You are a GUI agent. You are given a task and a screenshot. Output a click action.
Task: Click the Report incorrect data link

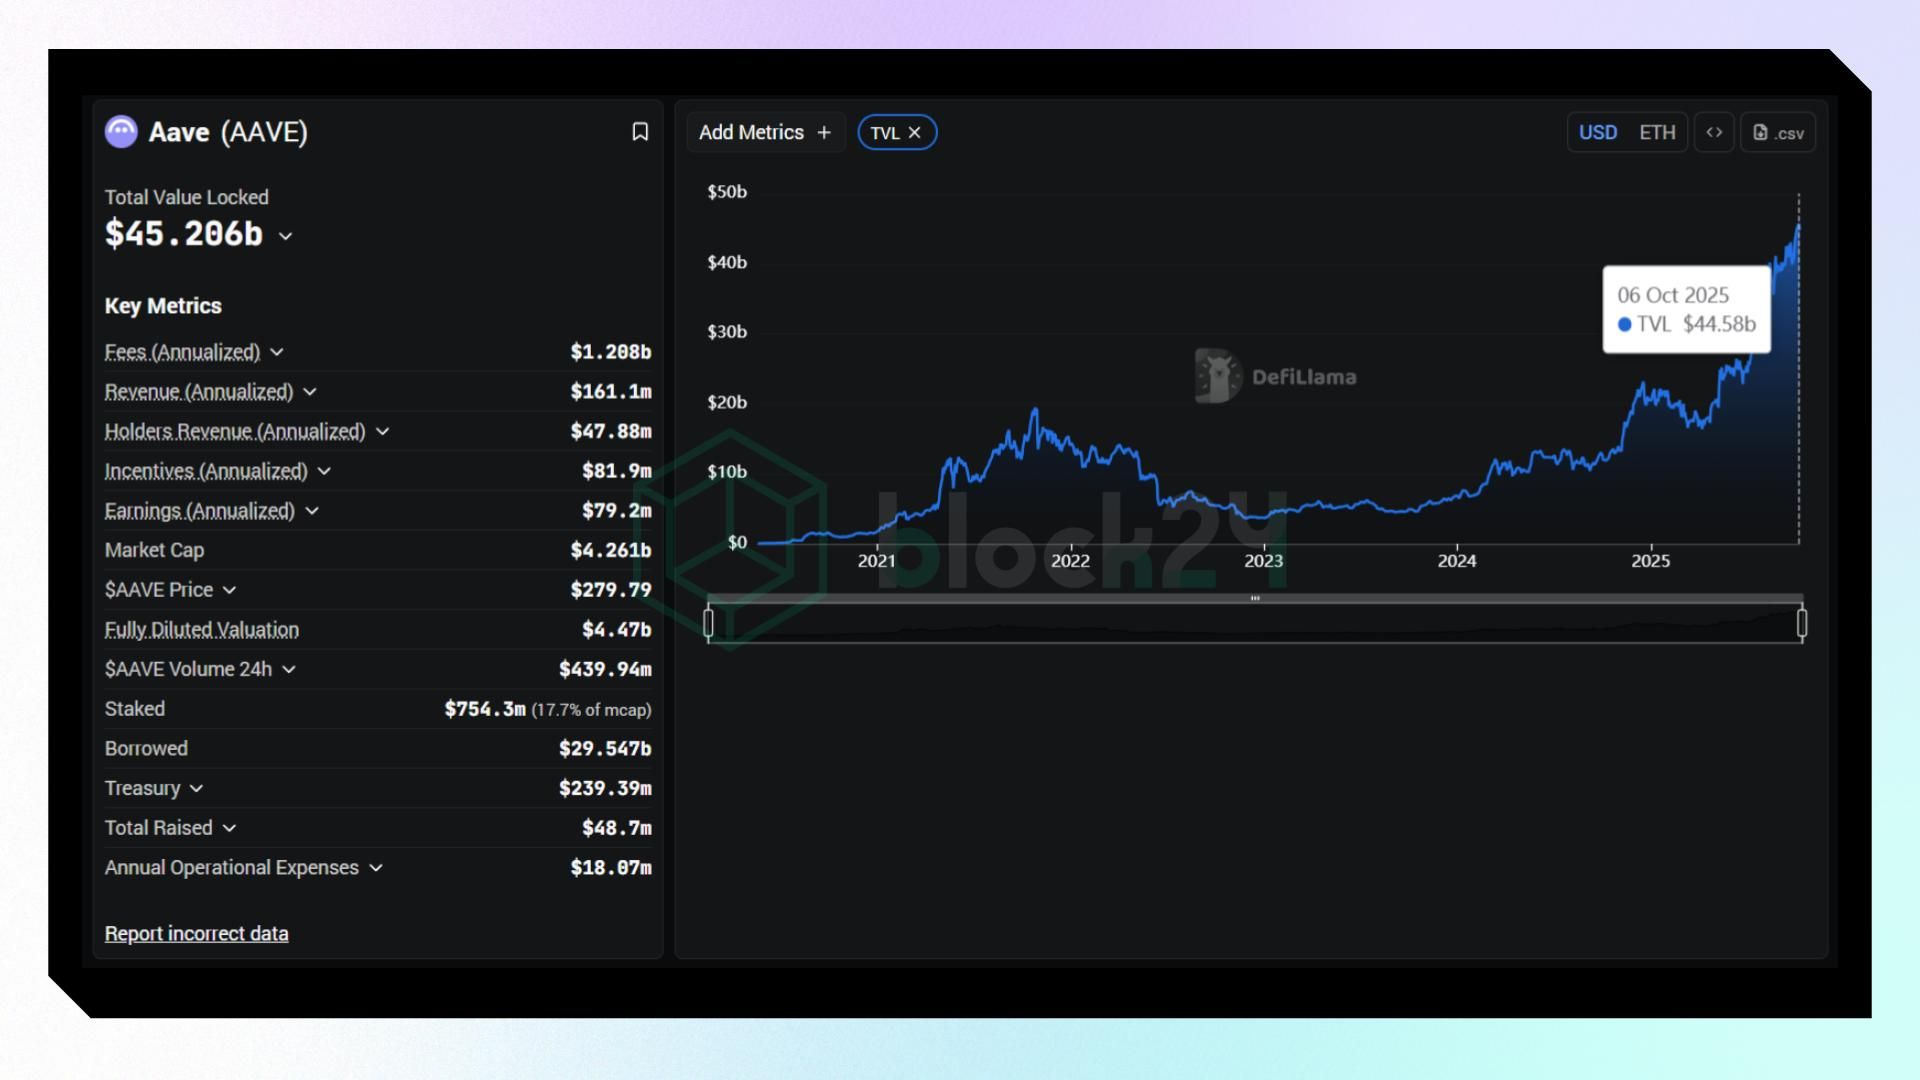196,933
